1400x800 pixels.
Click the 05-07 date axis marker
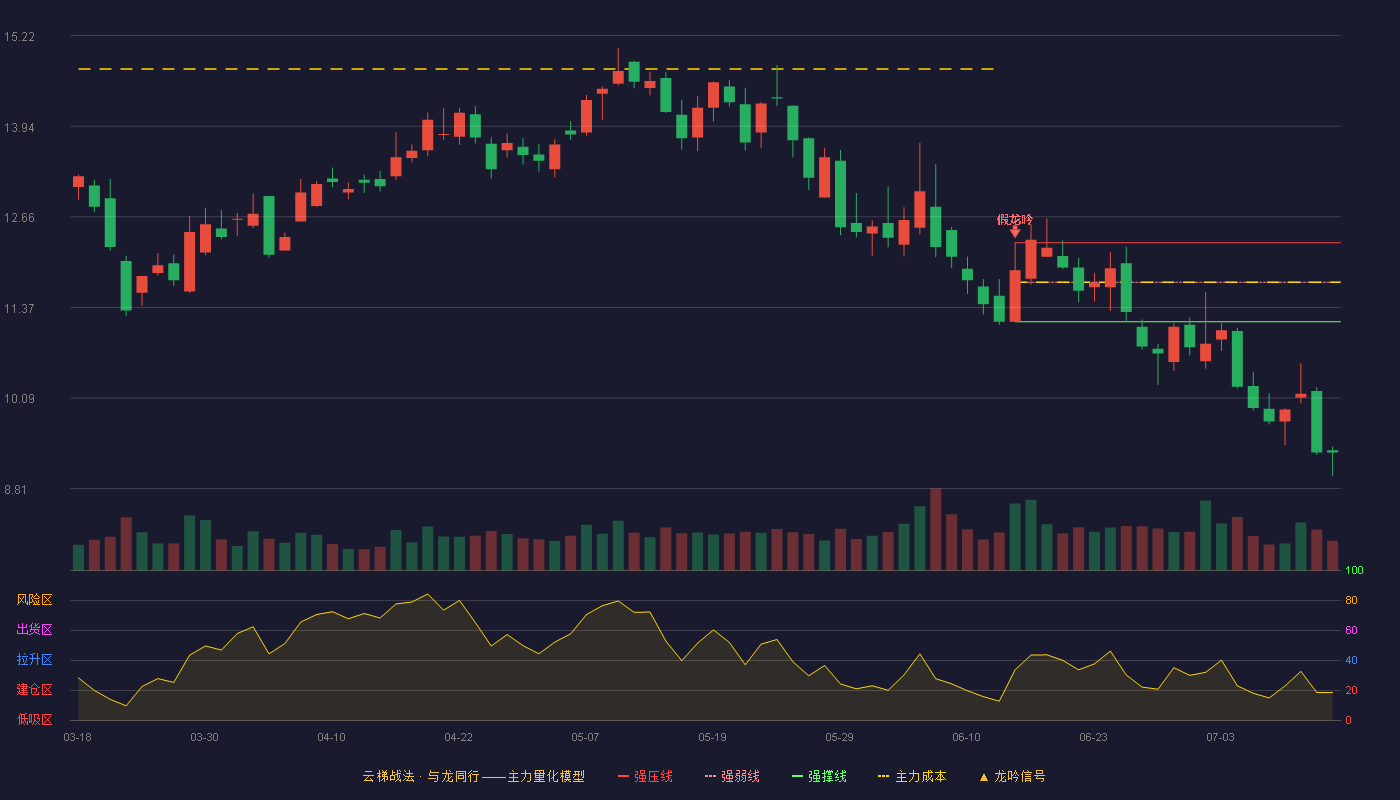coord(585,738)
